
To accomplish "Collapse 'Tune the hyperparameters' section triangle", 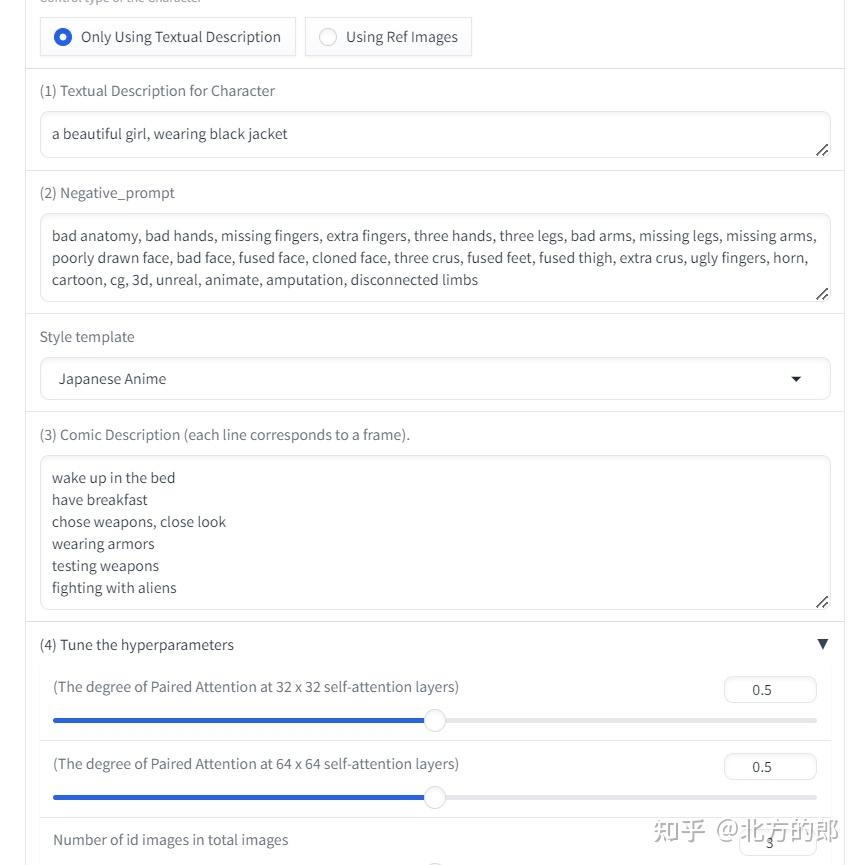I will 822,644.
